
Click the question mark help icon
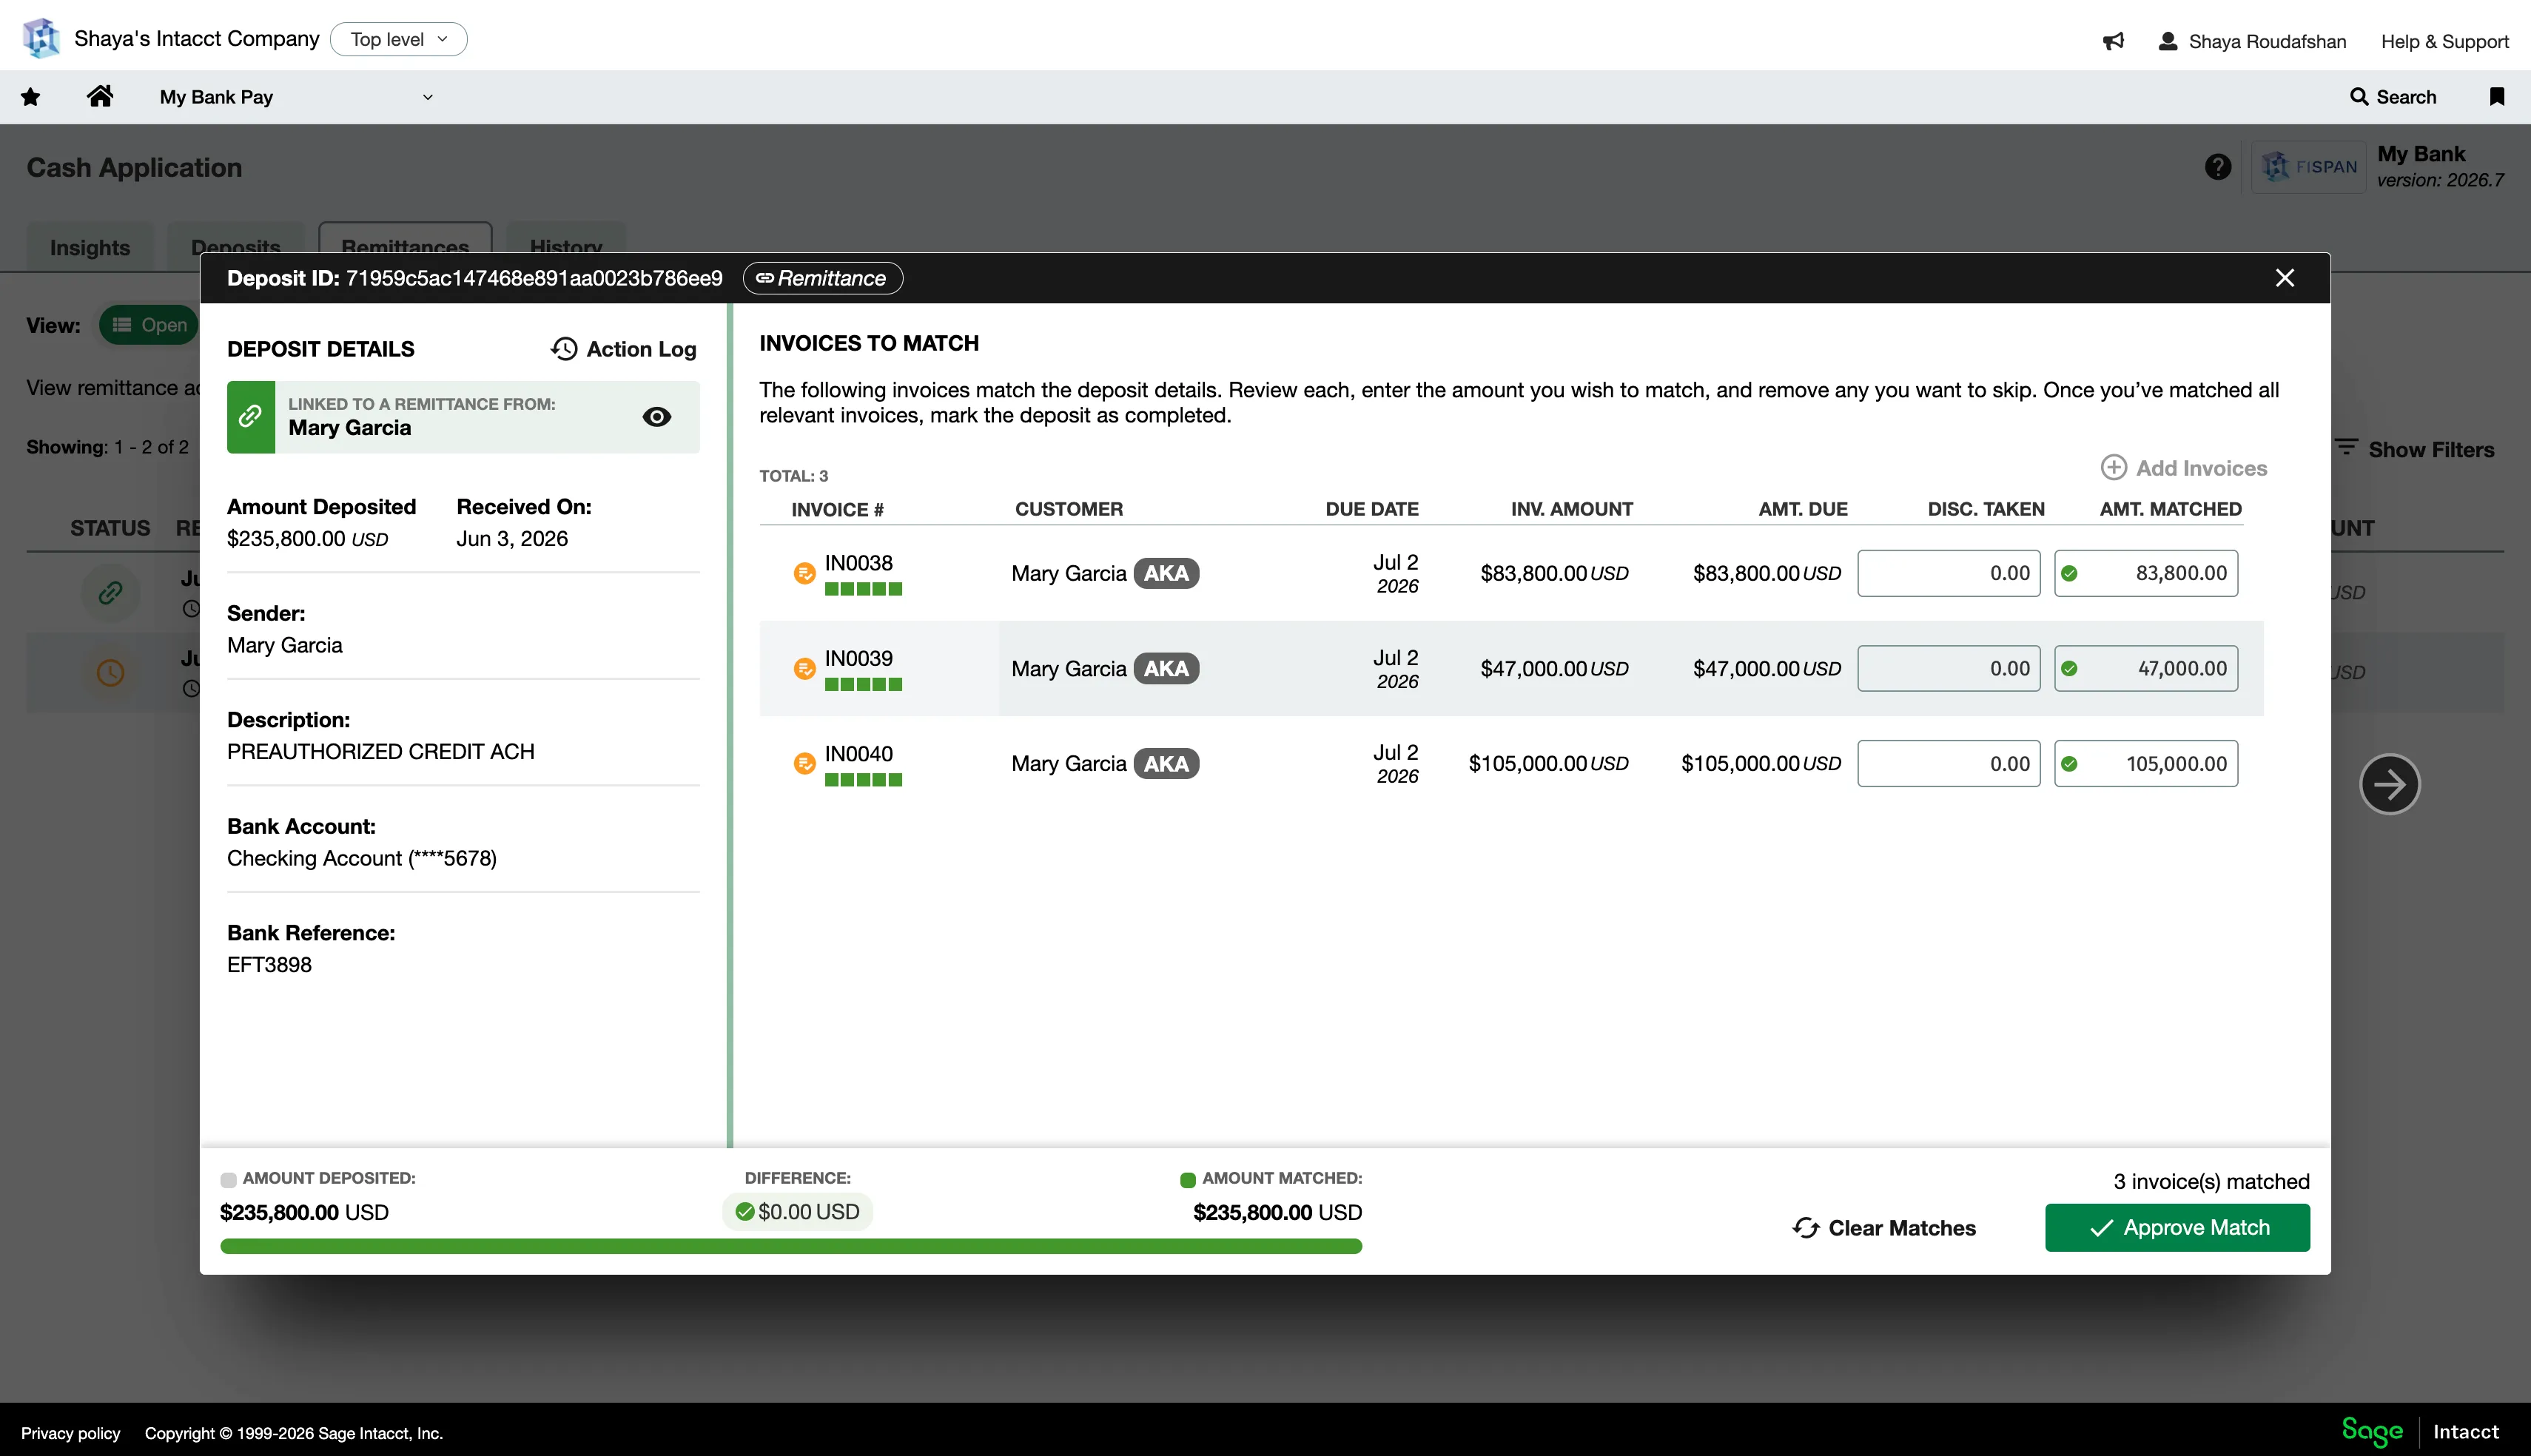[2217, 167]
